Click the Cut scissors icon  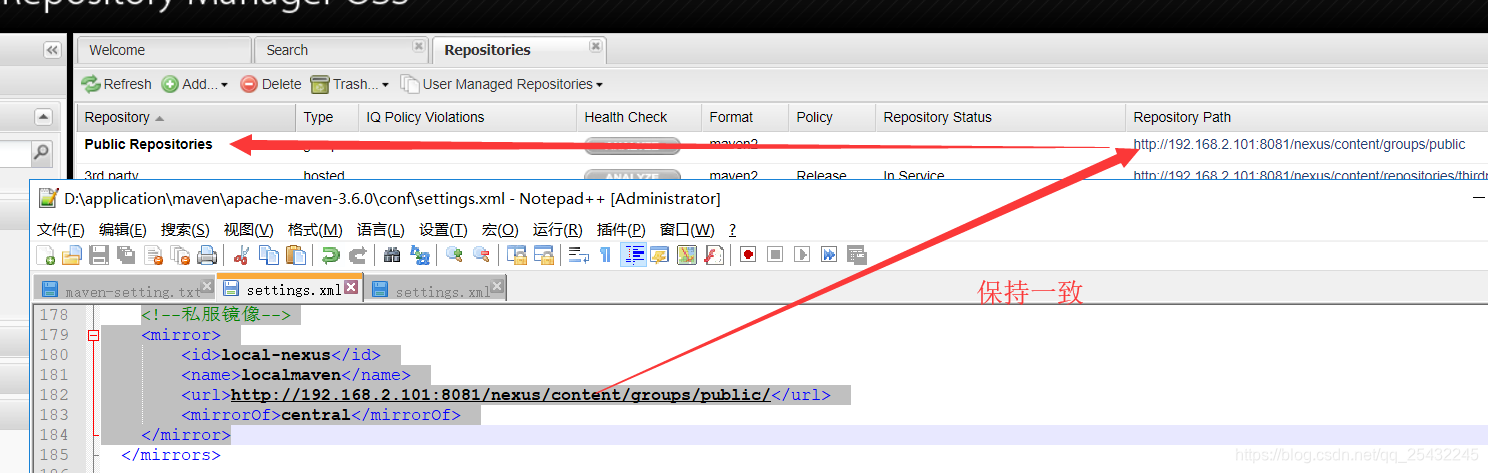pyautogui.click(x=241, y=255)
